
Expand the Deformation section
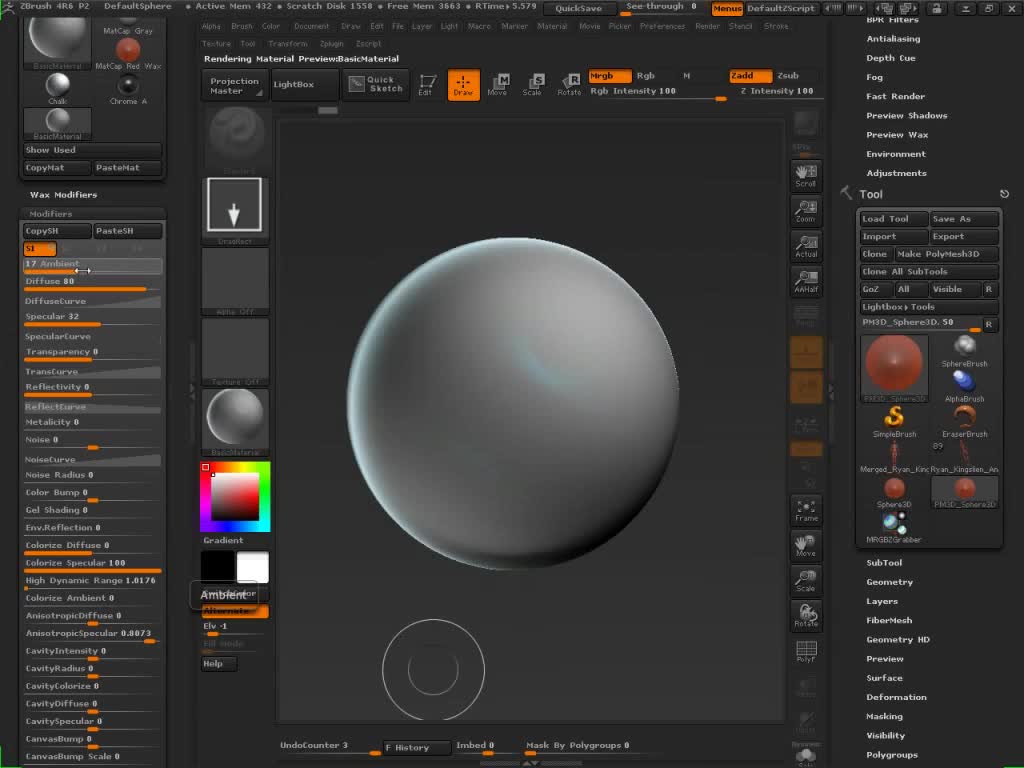896,697
